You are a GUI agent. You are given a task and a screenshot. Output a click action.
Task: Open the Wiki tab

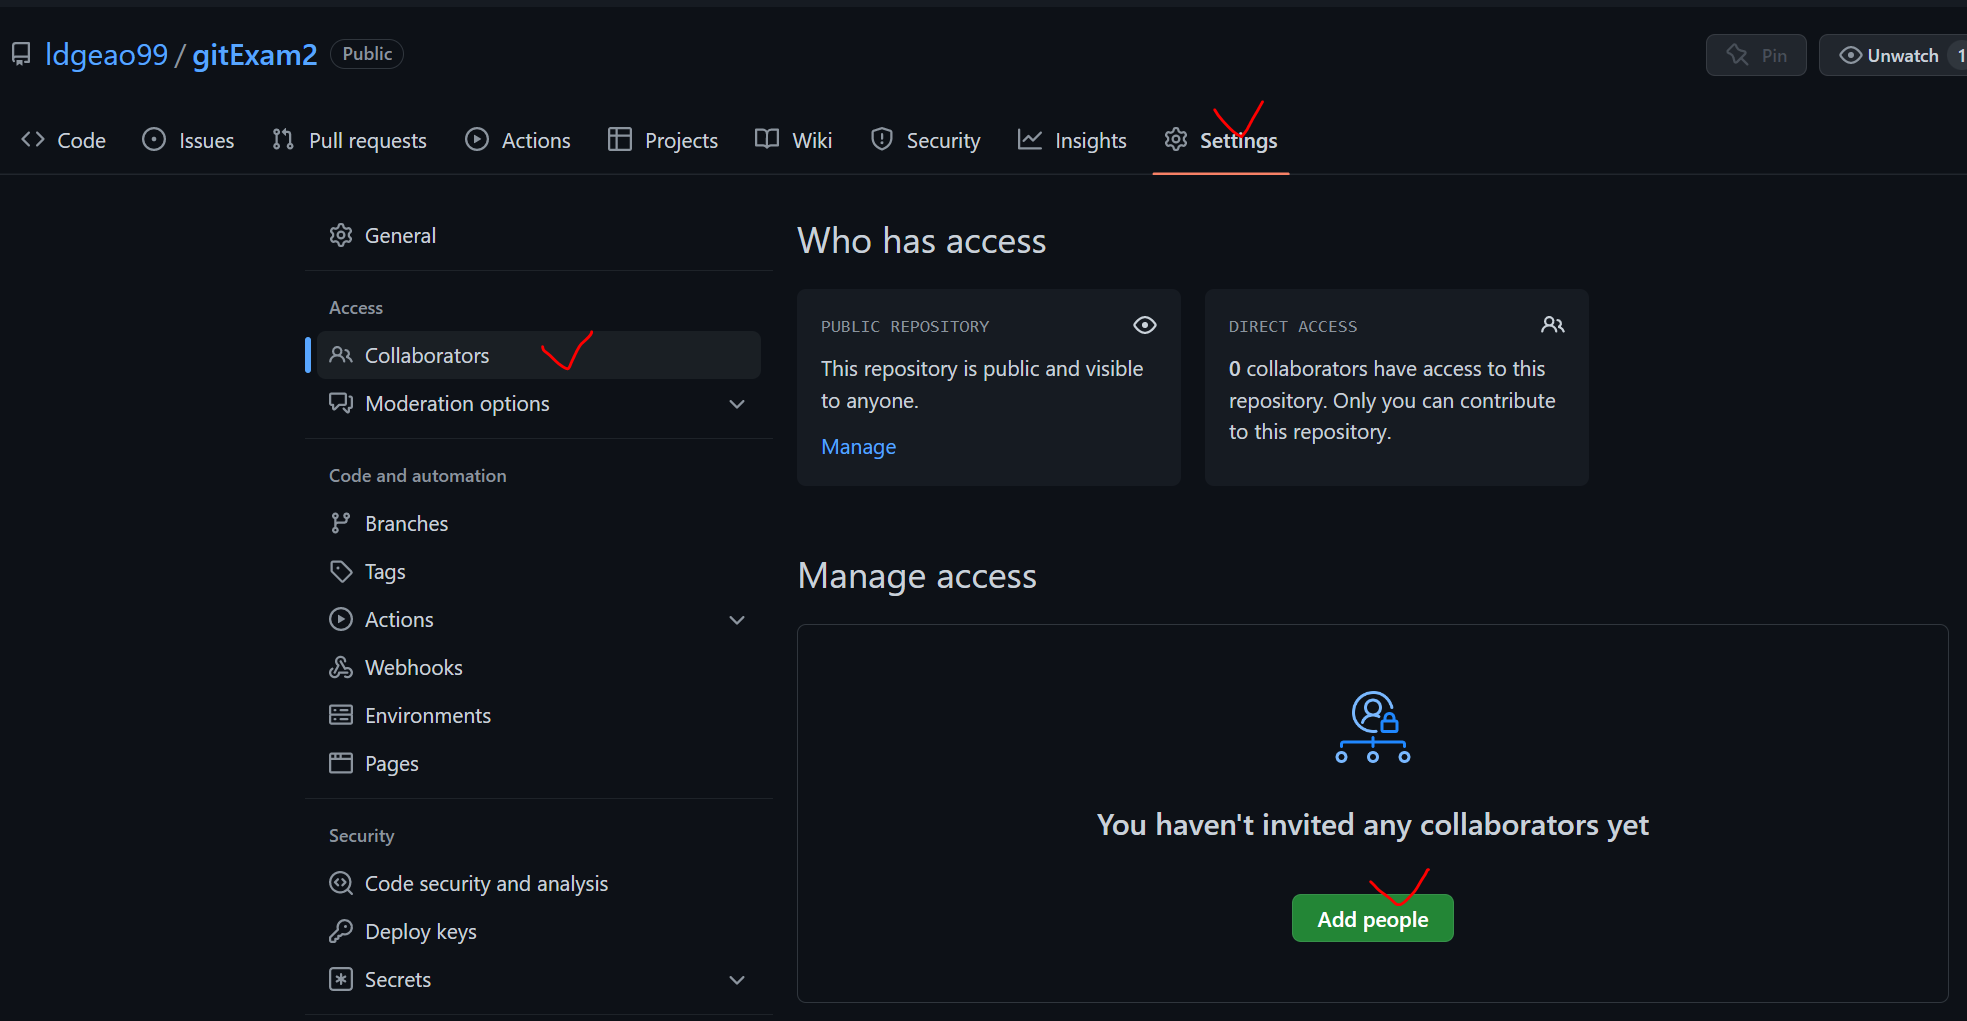click(793, 140)
